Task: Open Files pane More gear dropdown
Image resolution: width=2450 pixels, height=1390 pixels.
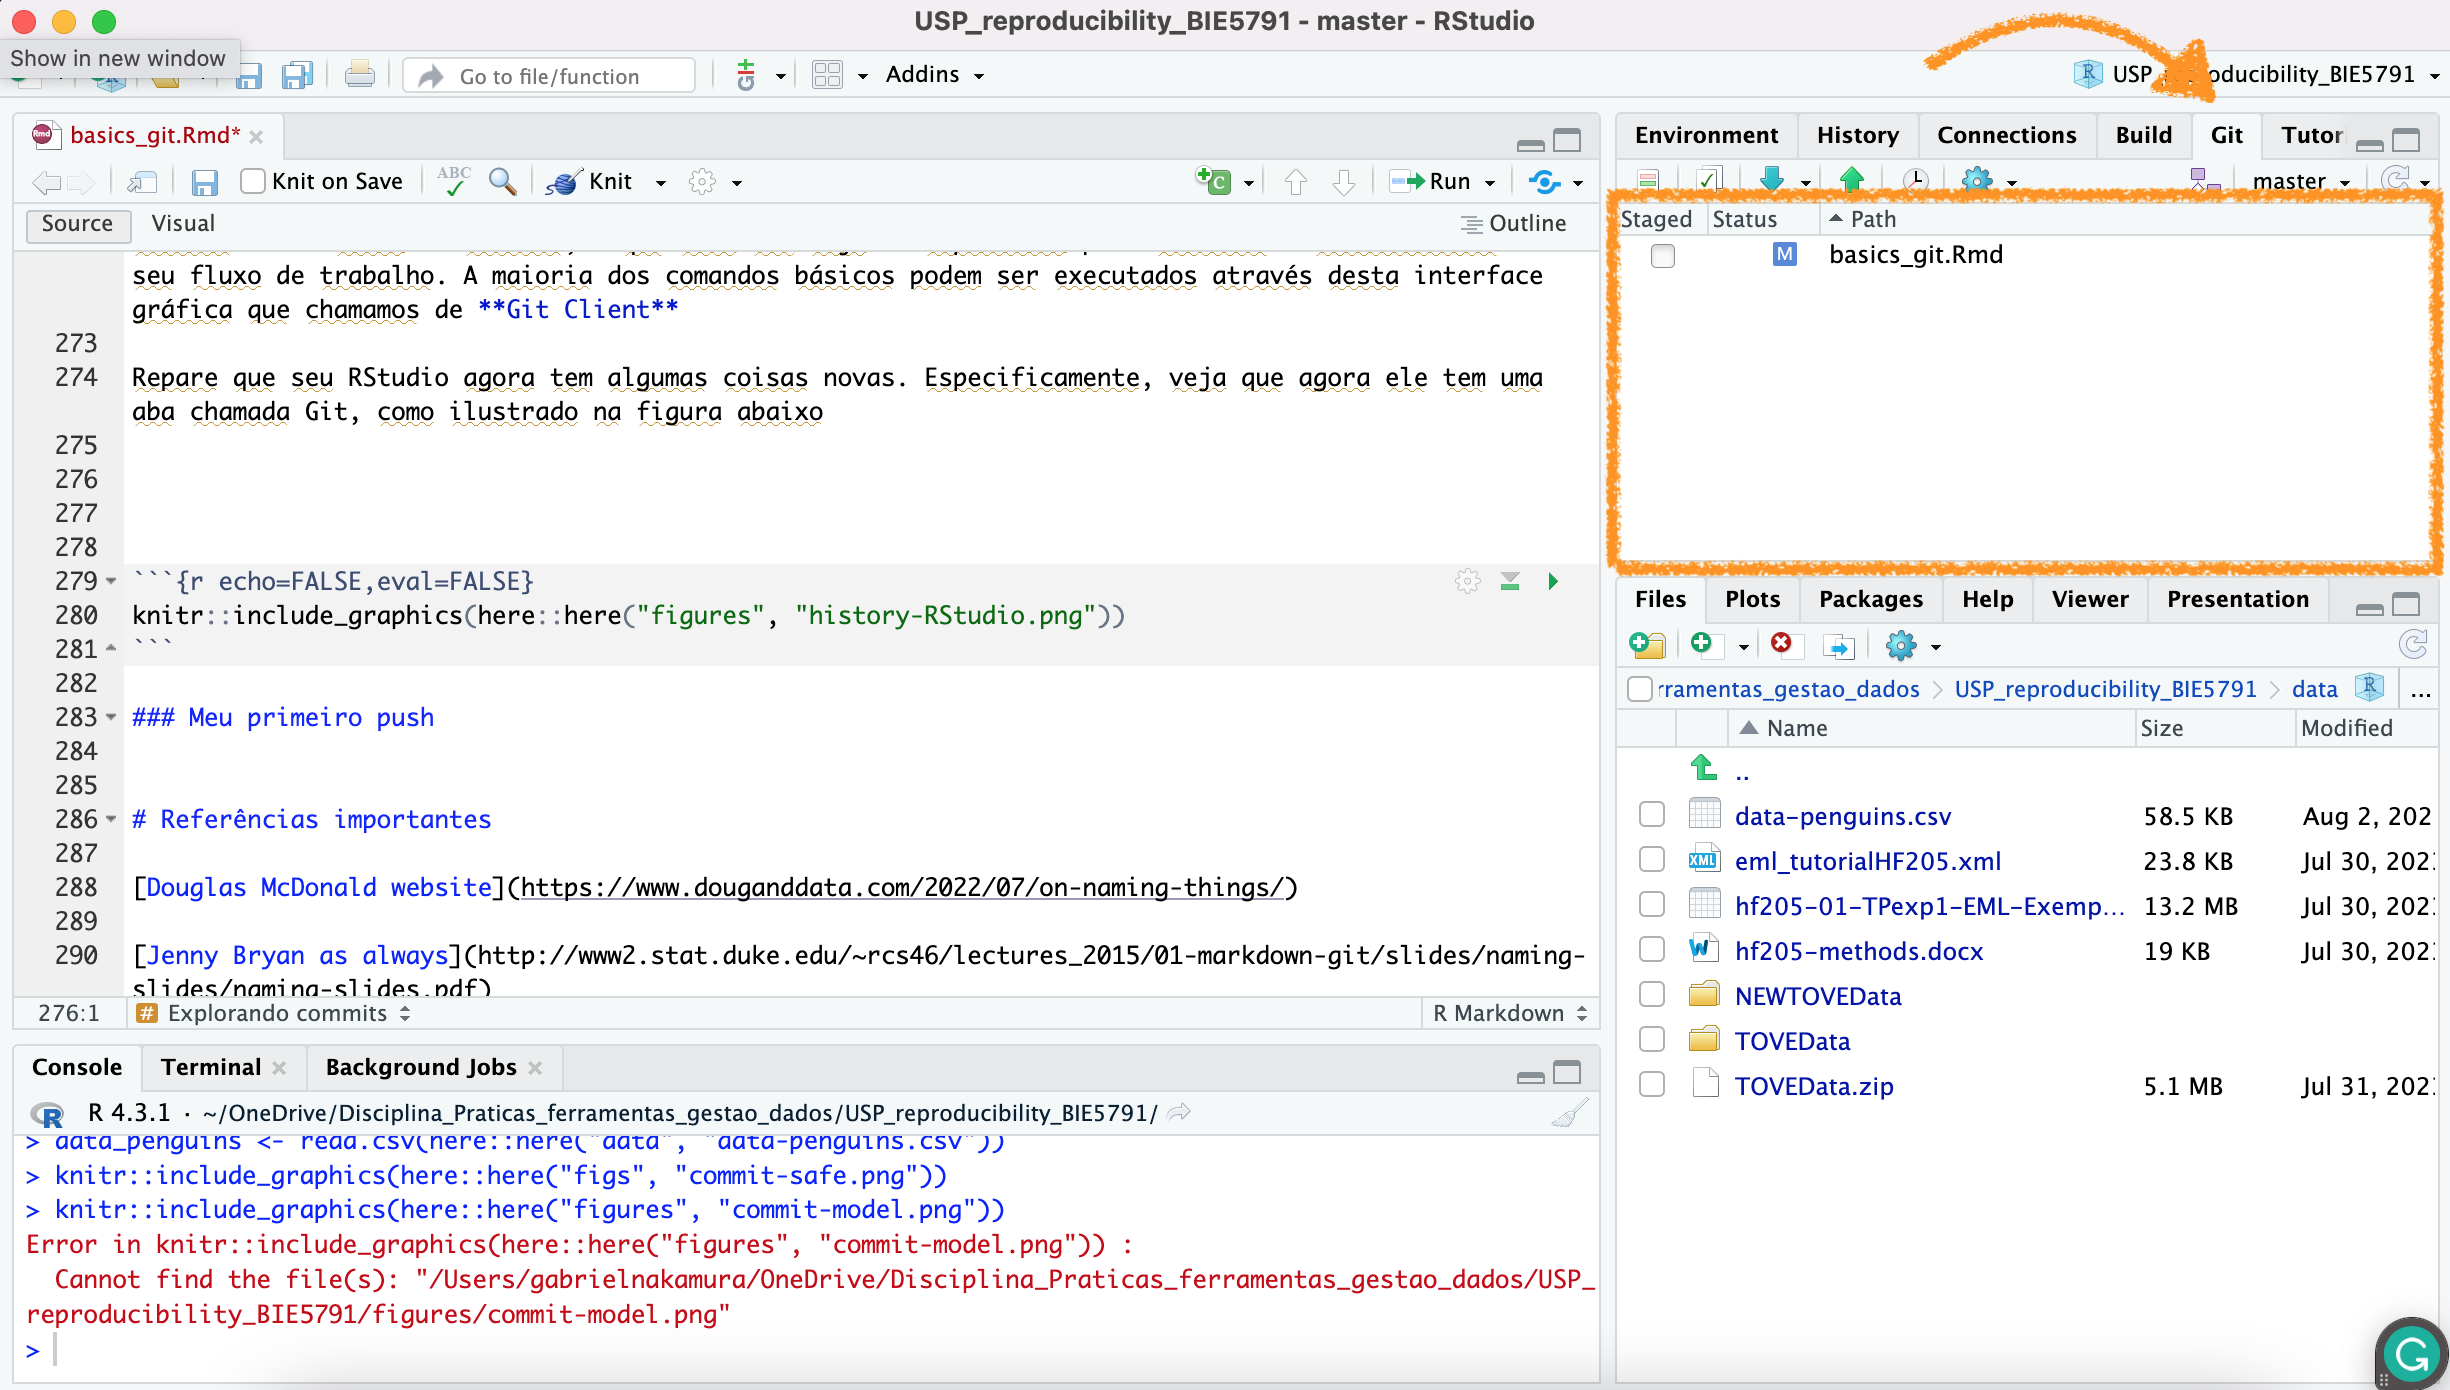Action: click(1912, 646)
